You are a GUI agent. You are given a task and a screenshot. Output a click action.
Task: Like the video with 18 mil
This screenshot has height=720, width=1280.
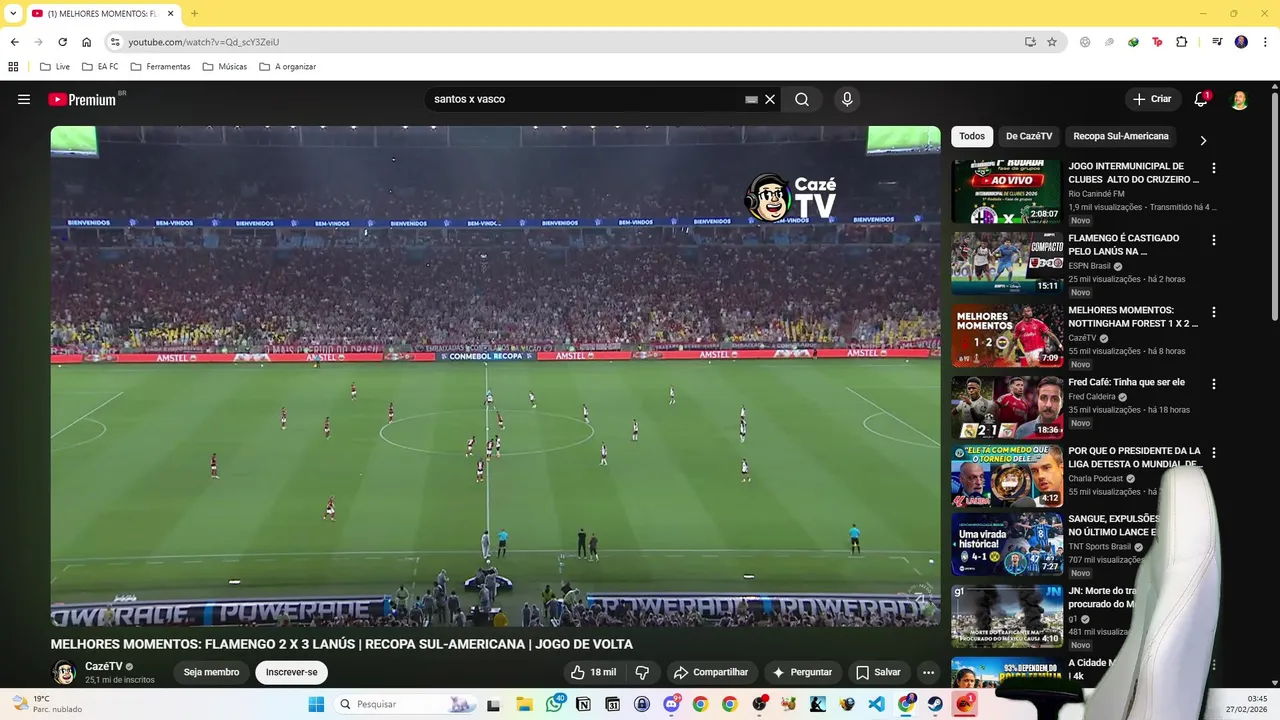[x=594, y=672]
